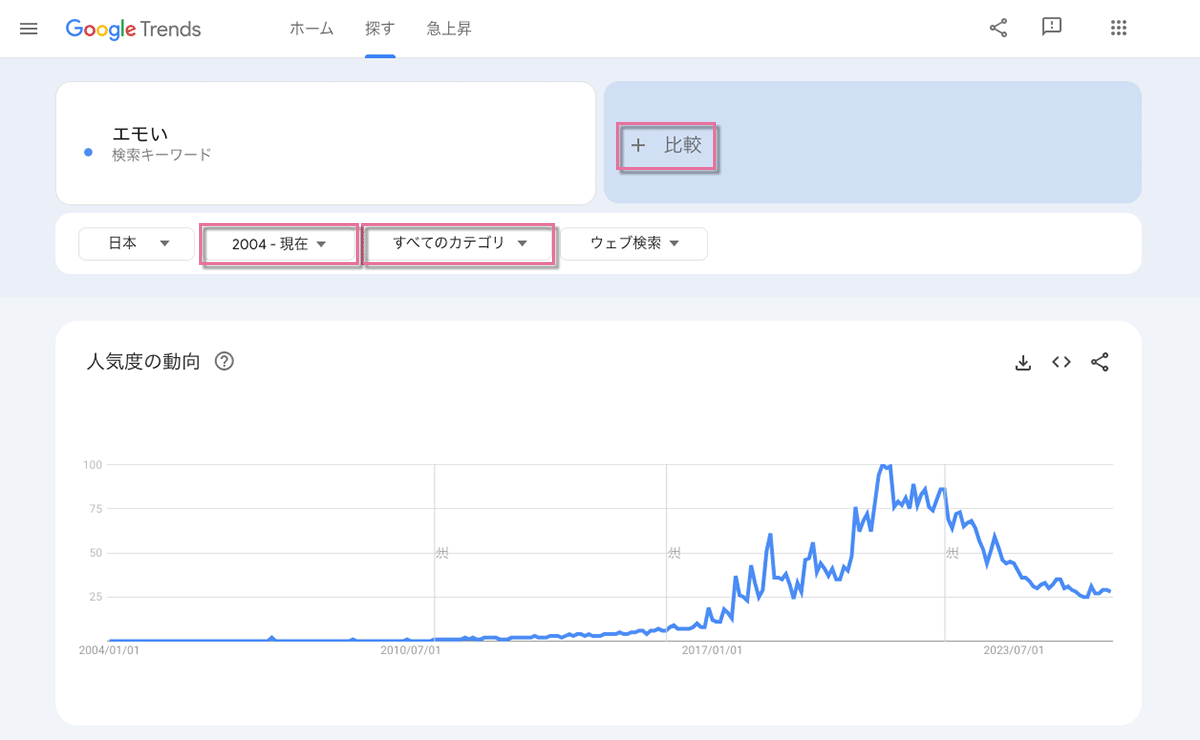Share the 人気度の動向 chart

pyautogui.click(x=1100, y=362)
